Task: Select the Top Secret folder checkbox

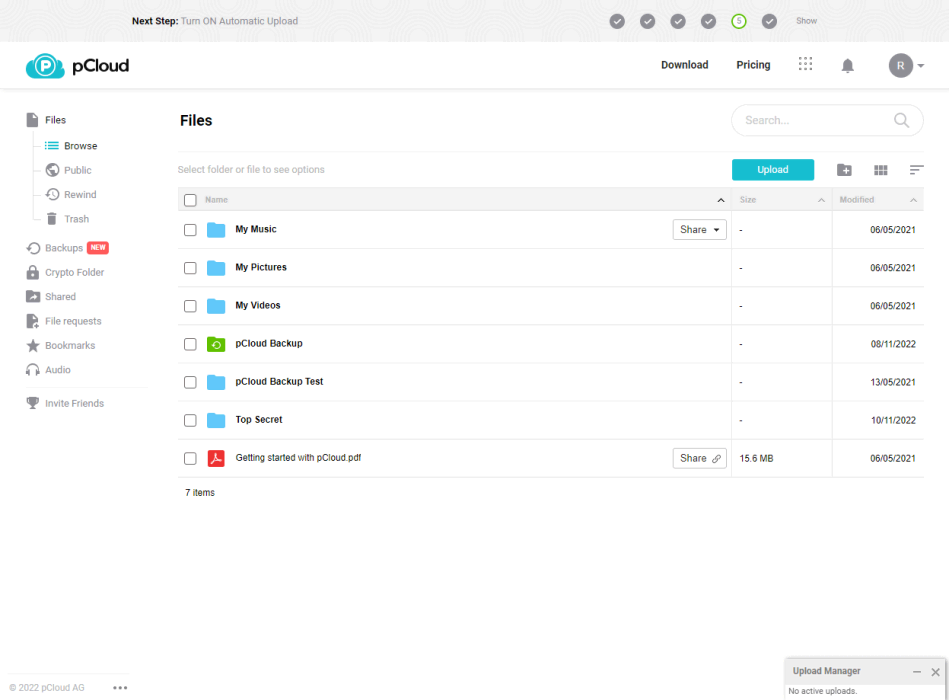Action: click(x=190, y=420)
